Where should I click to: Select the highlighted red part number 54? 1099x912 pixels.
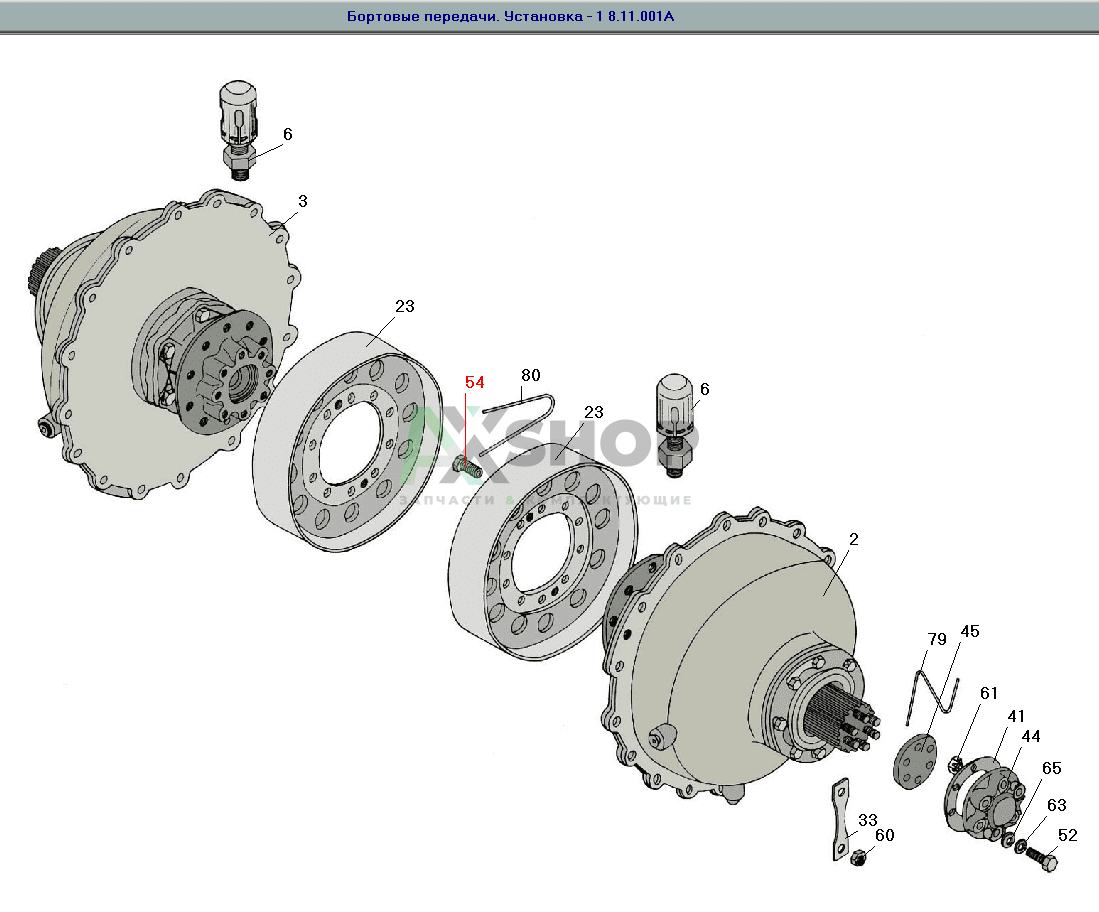475,382
